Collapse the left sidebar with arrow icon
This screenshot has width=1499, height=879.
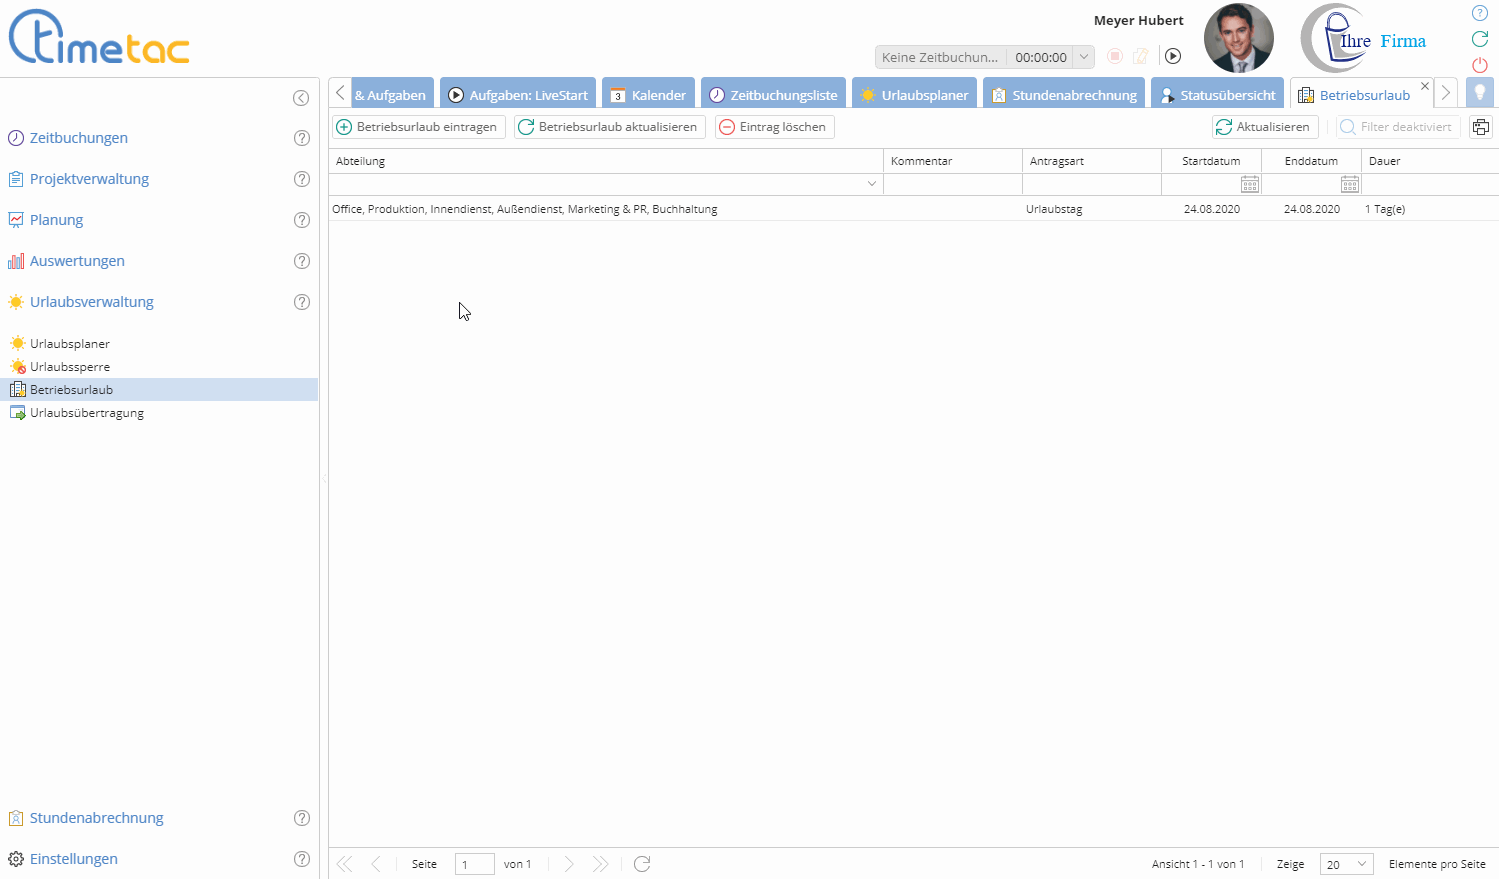(x=301, y=98)
